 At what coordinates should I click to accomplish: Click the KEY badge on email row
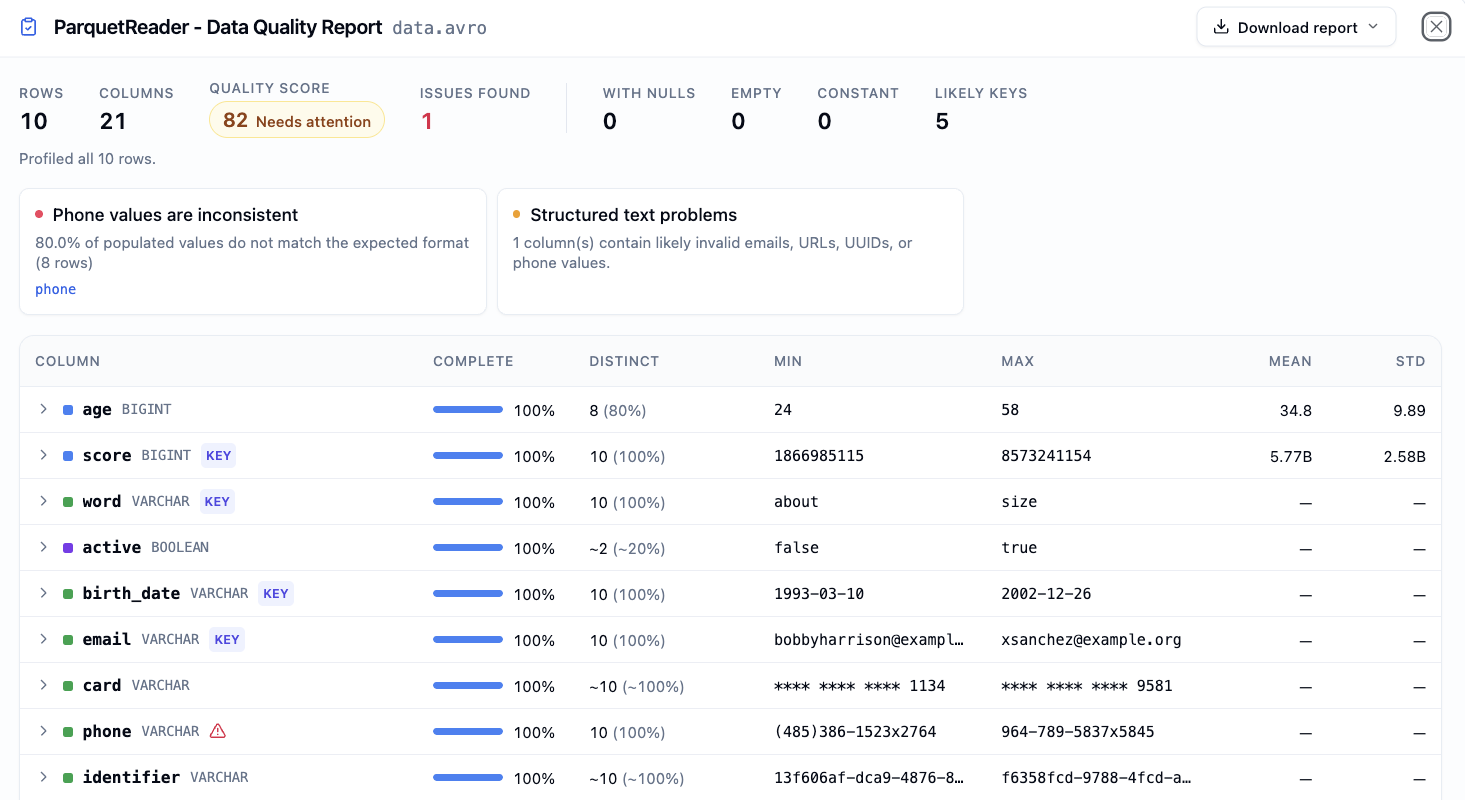(227, 640)
